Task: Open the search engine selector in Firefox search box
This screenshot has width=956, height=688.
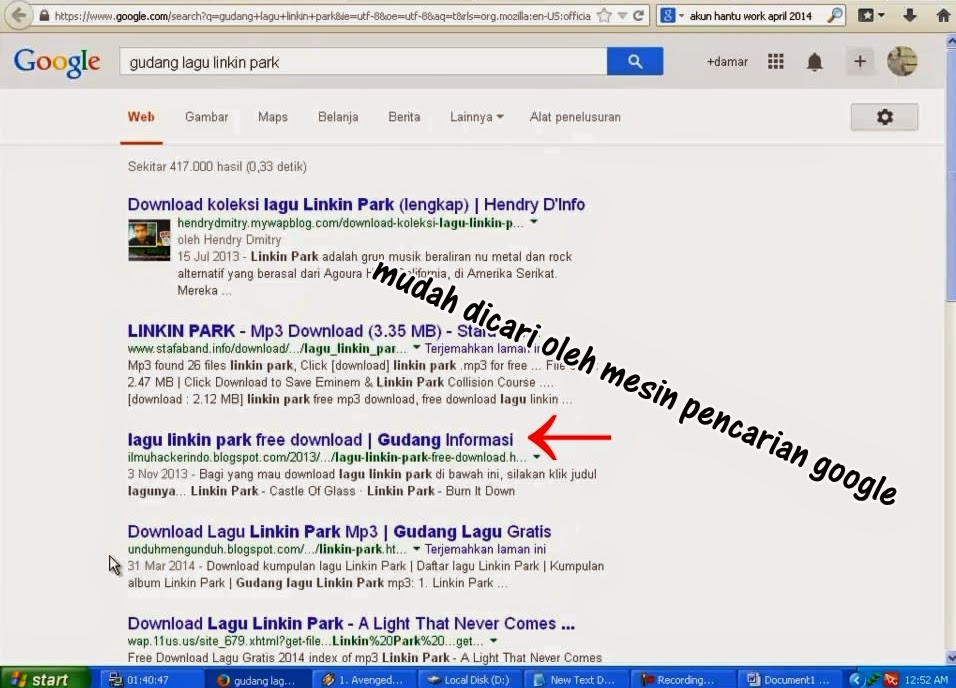Action: point(671,16)
